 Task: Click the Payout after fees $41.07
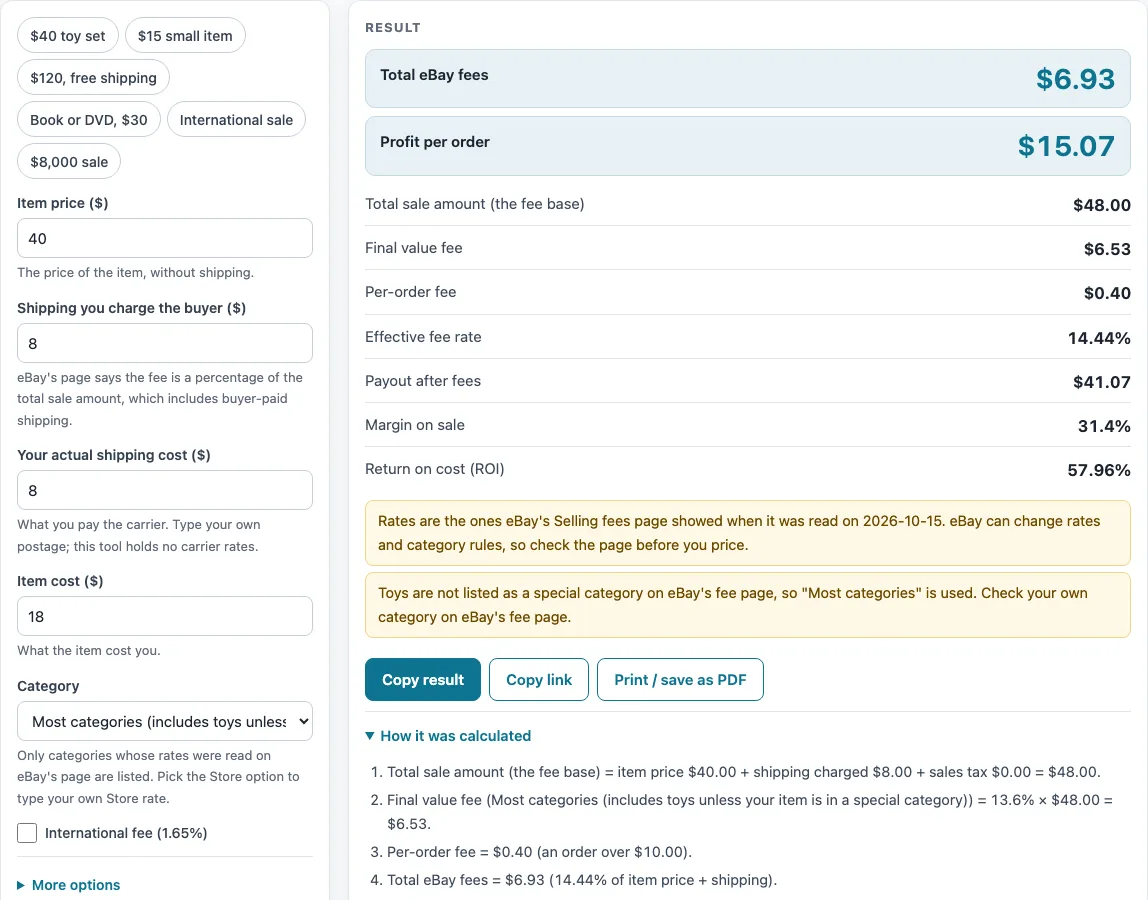[1102, 382]
